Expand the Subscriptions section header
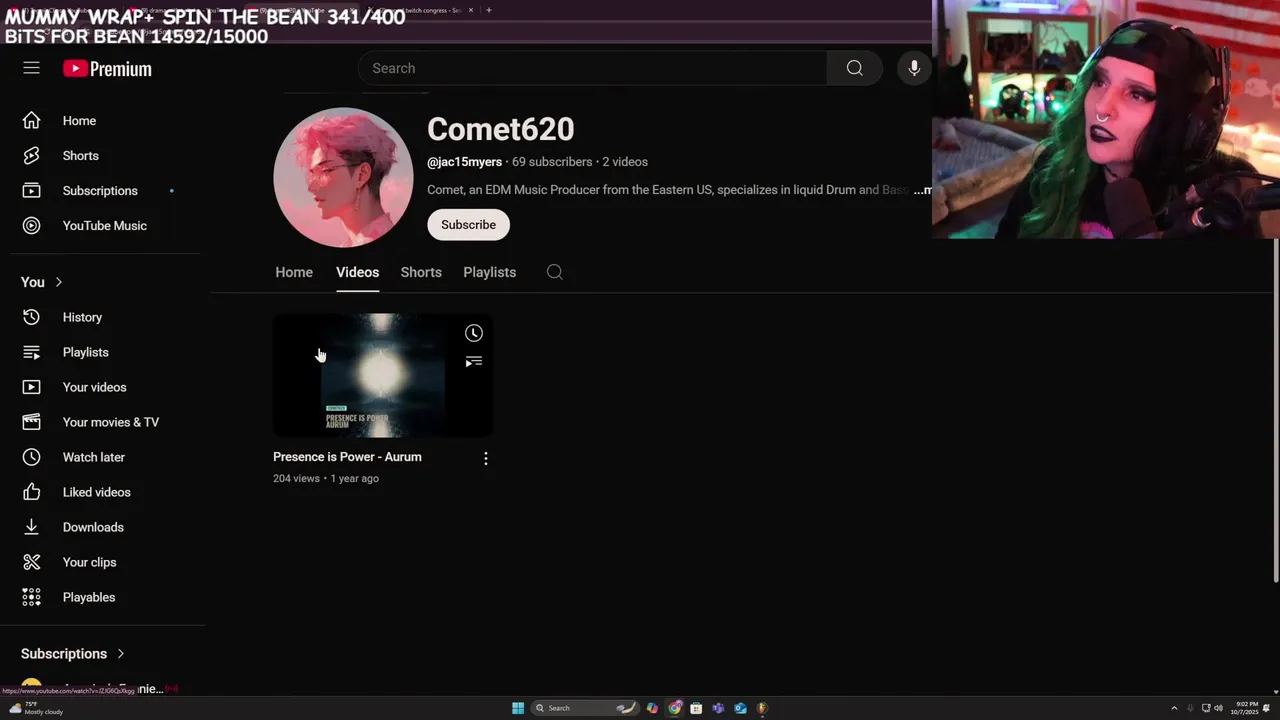The image size is (1280, 720). (73, 654)
